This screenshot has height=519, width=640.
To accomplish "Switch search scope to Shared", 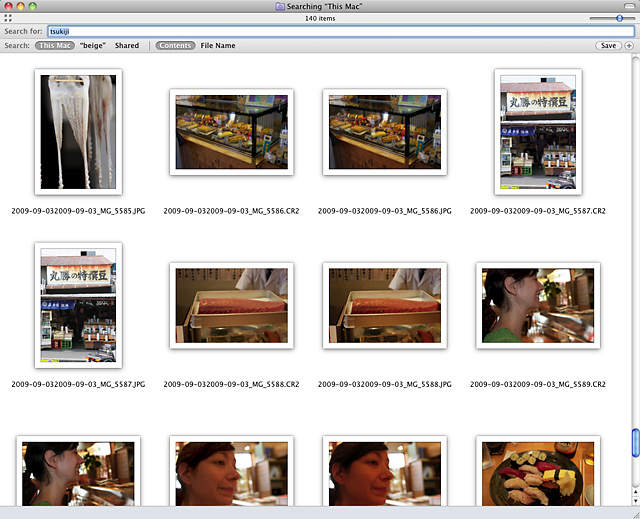I will click(127, 46).
